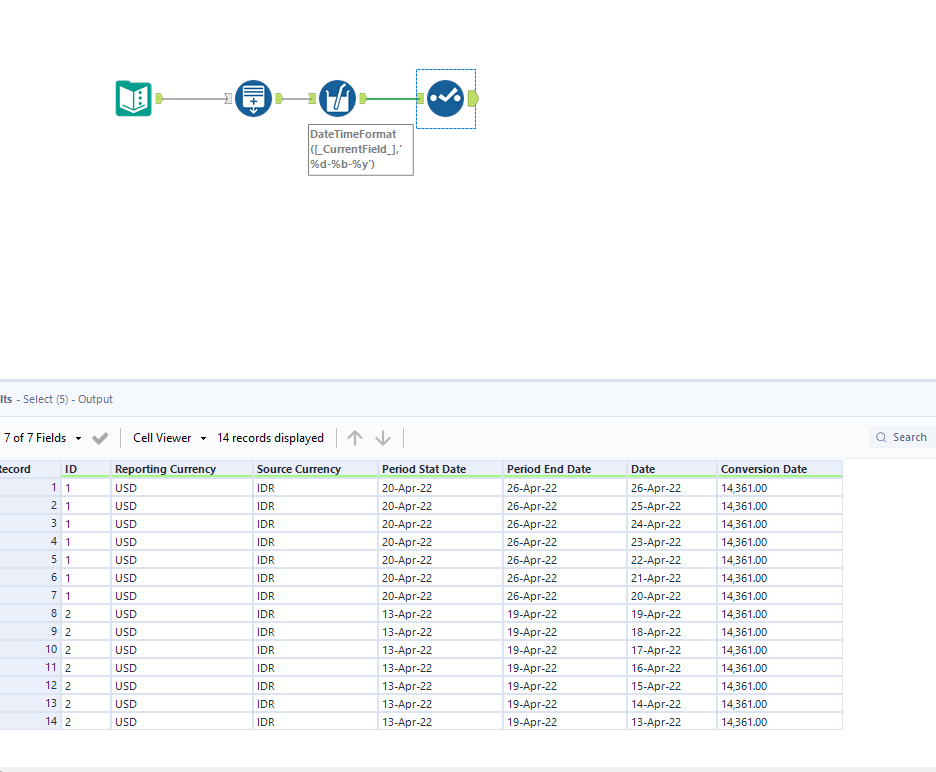Viewport: 936px width, 772px height.
Task: Click the DateTimeFormat annotation box
Action: (x=360, y=149)
